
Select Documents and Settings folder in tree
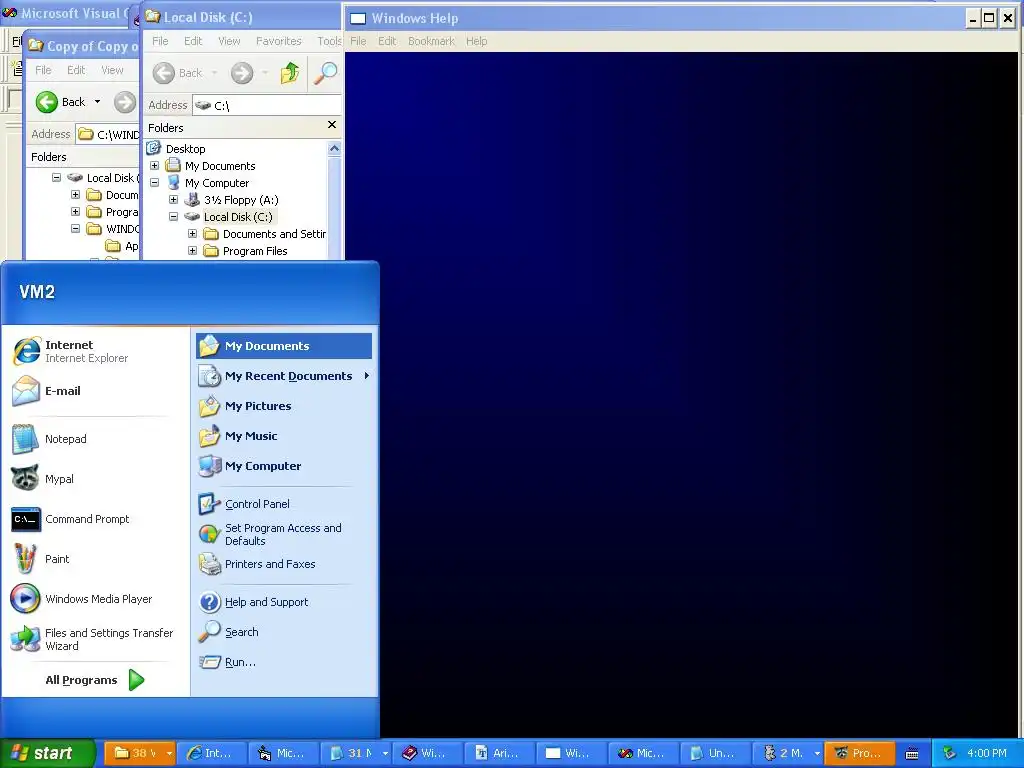tap(274, 234)
